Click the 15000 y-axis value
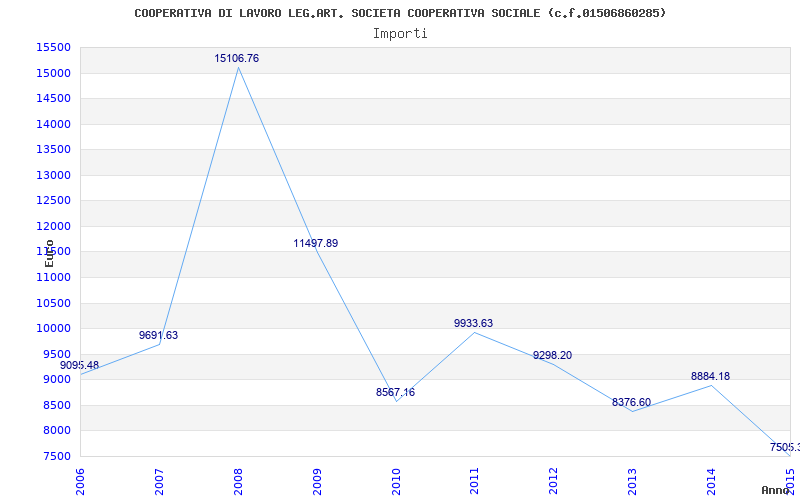 click(53, 73)
